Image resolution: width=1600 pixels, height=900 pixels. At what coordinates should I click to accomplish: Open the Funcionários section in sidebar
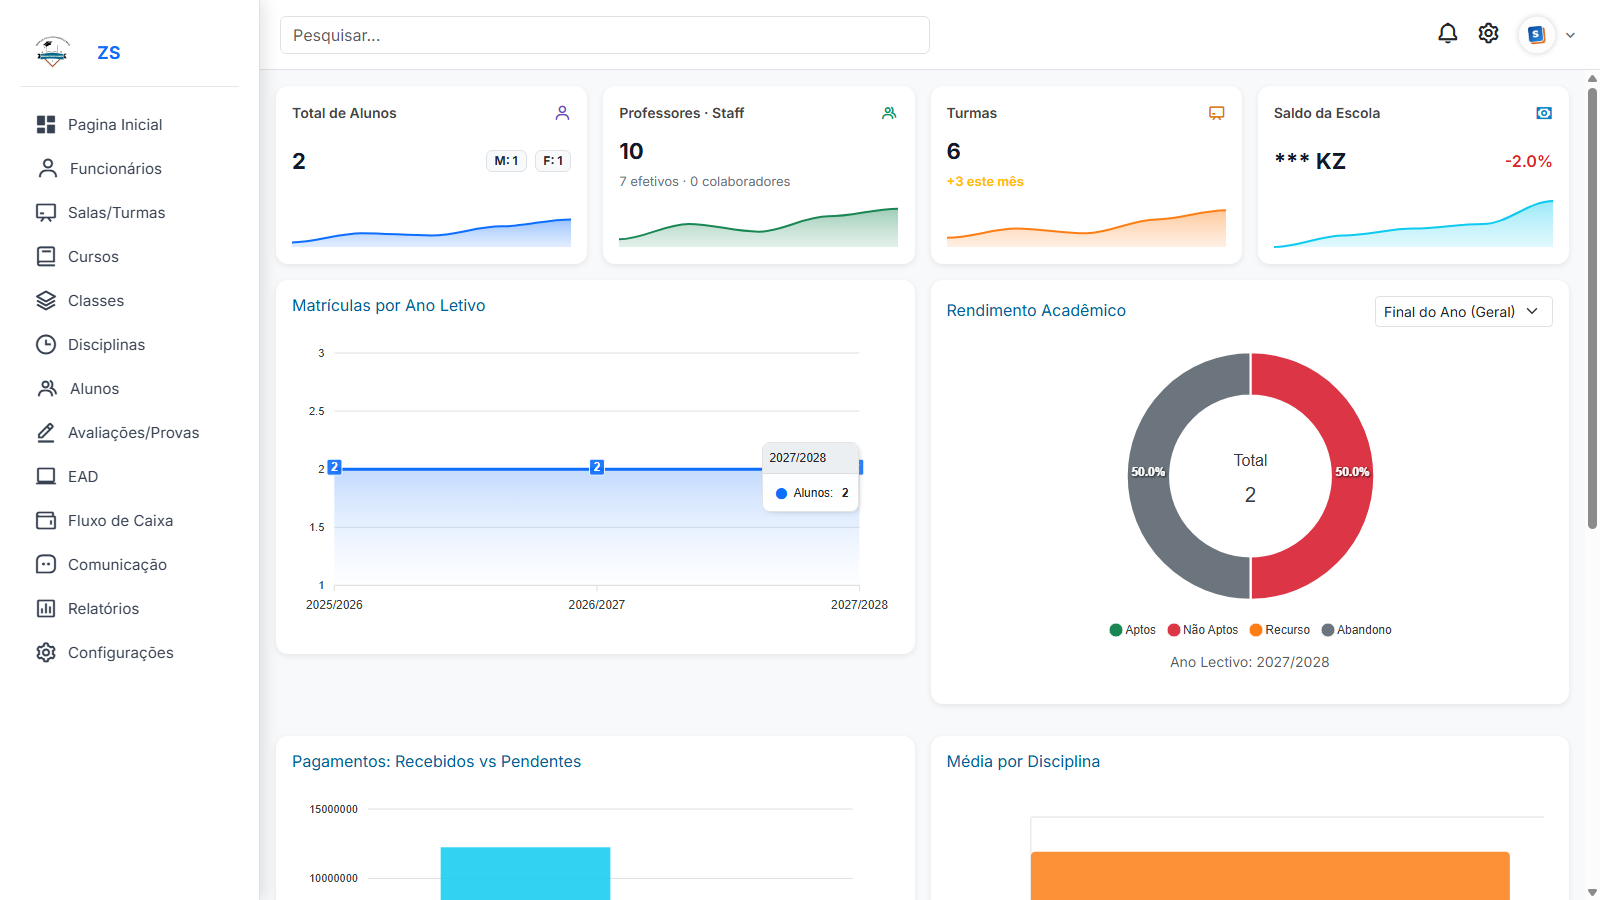(115, 168)
